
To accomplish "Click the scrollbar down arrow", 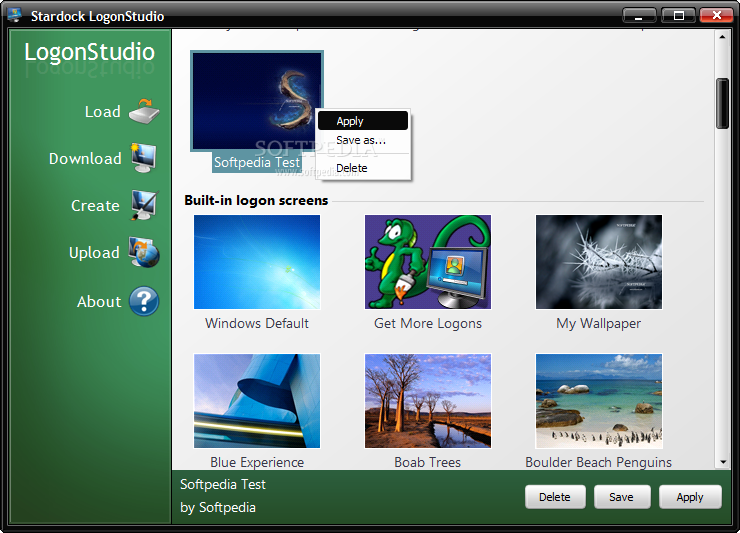I will point(722,462).
